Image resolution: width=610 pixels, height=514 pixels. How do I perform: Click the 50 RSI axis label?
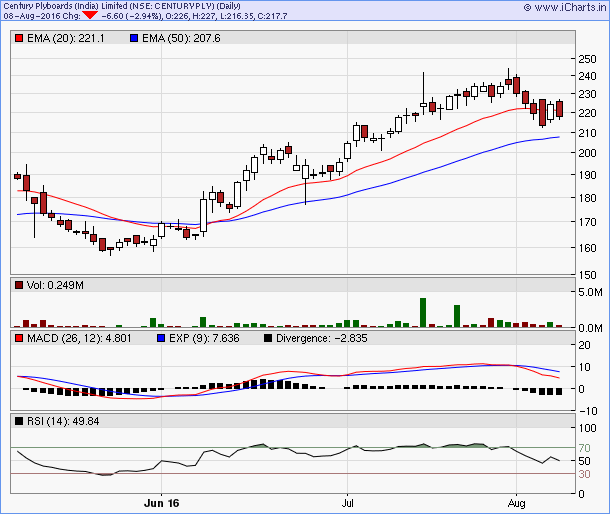pyautogui.click(x=584, y=461)
